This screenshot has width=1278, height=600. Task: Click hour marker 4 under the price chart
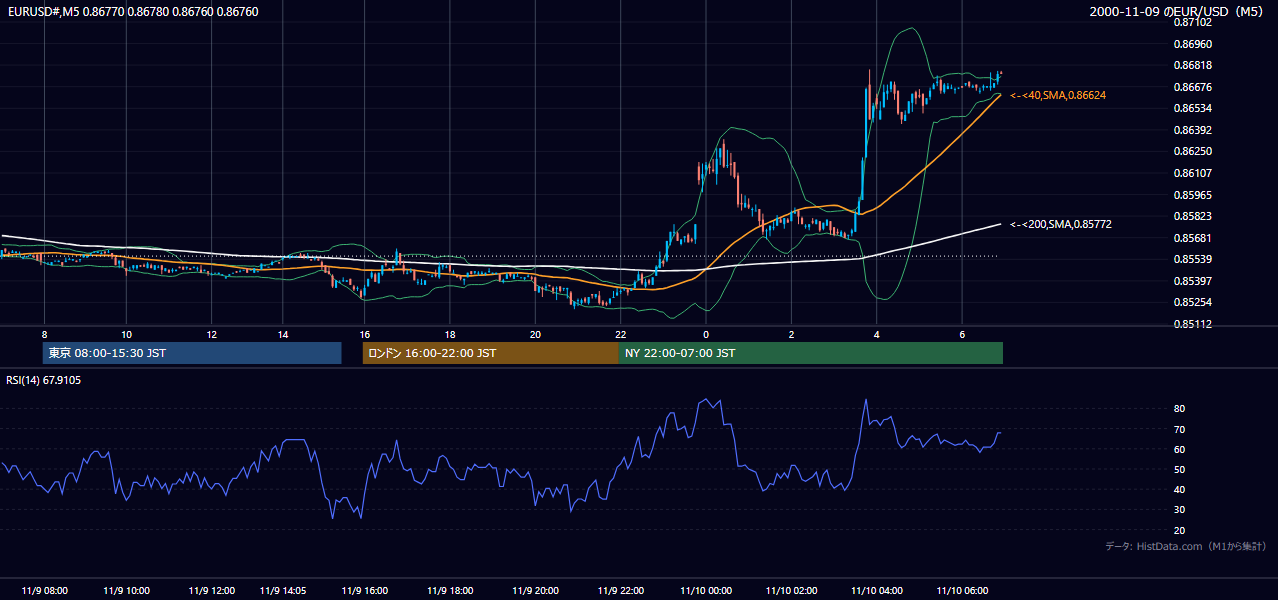[x=877, y=334]
